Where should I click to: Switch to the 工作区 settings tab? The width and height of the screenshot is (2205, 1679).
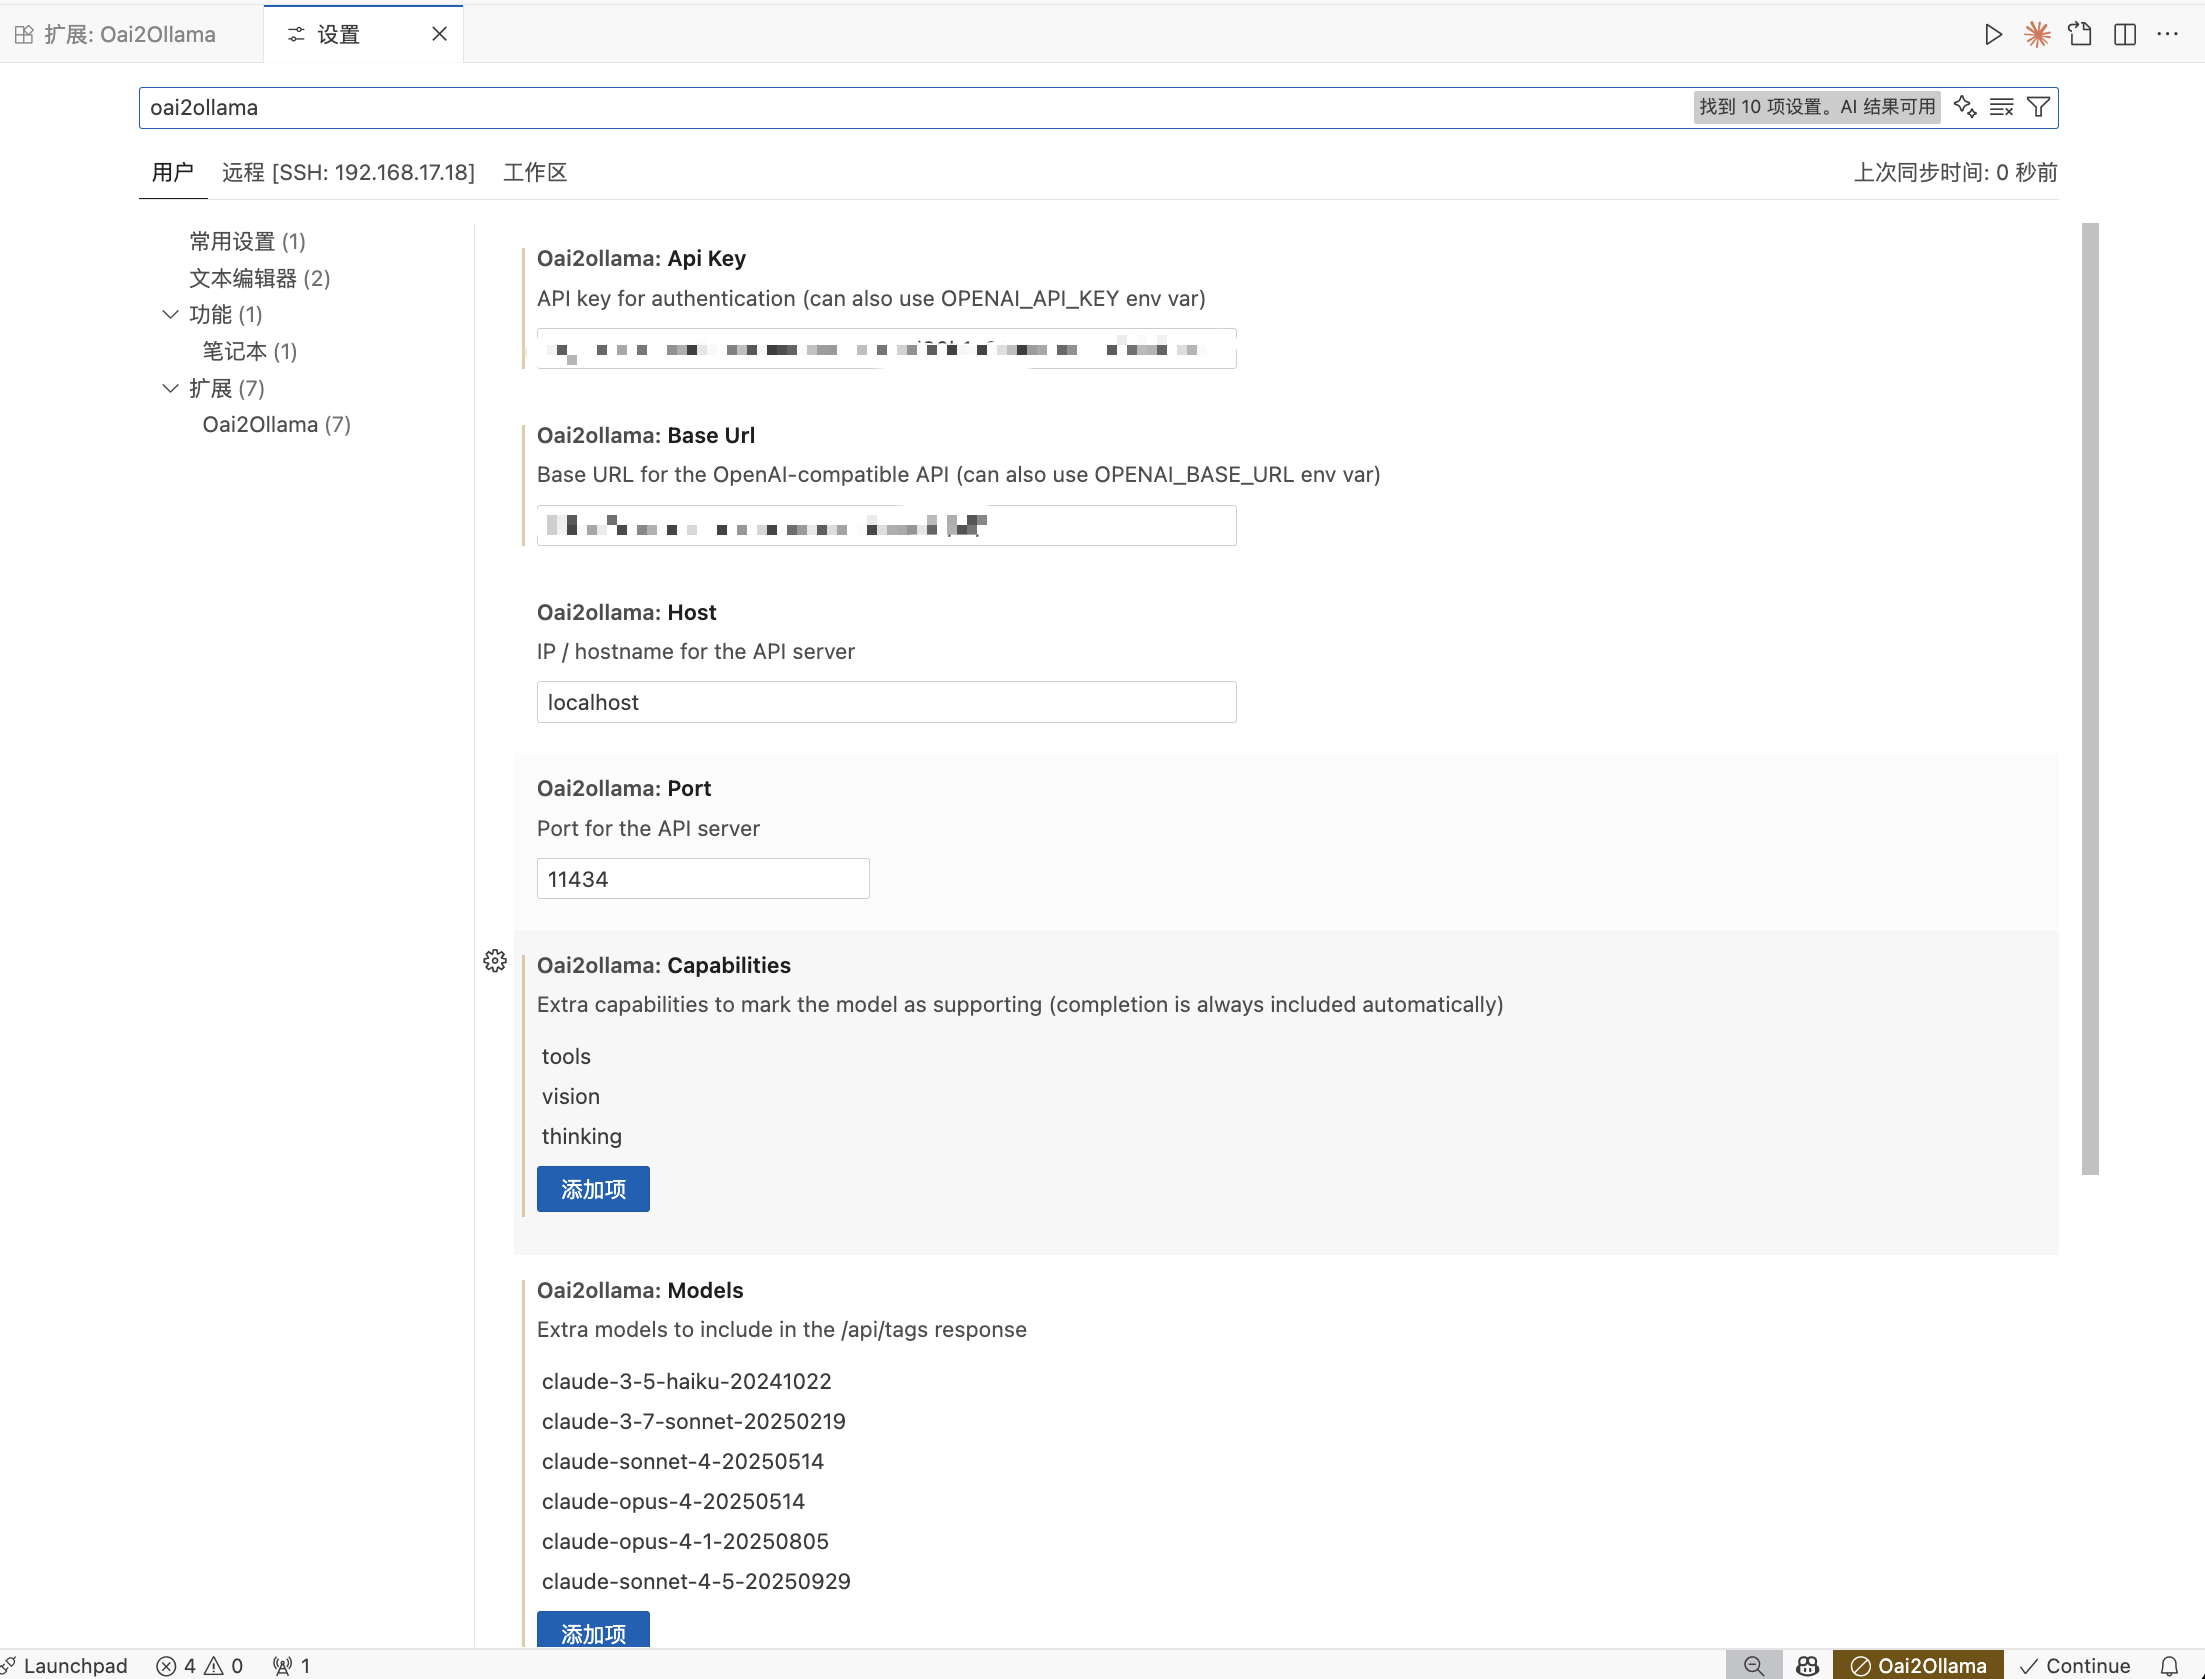(535, 173)
